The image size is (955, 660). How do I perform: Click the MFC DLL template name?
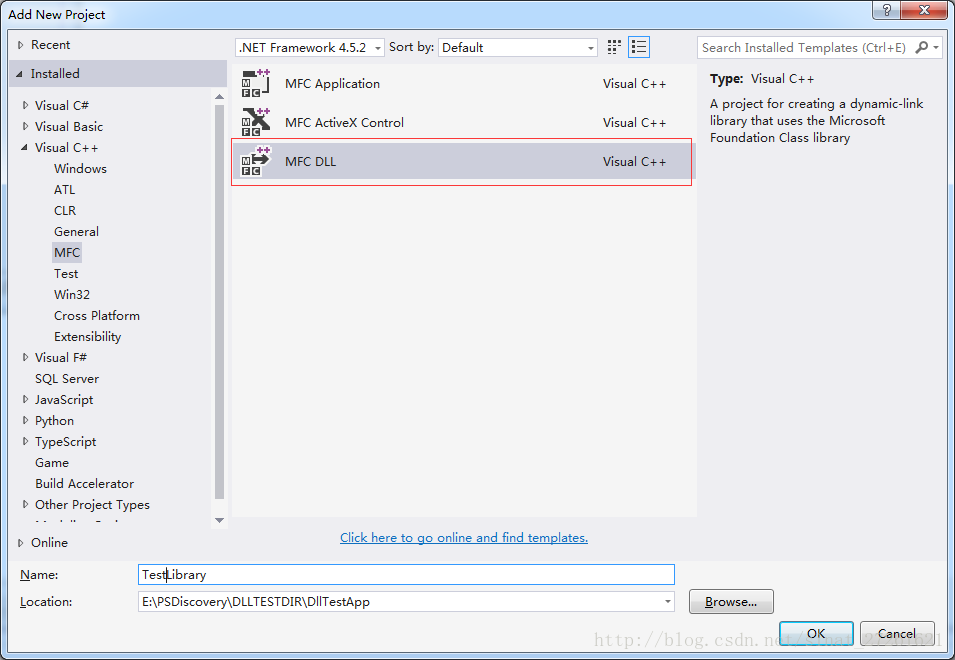311,161
